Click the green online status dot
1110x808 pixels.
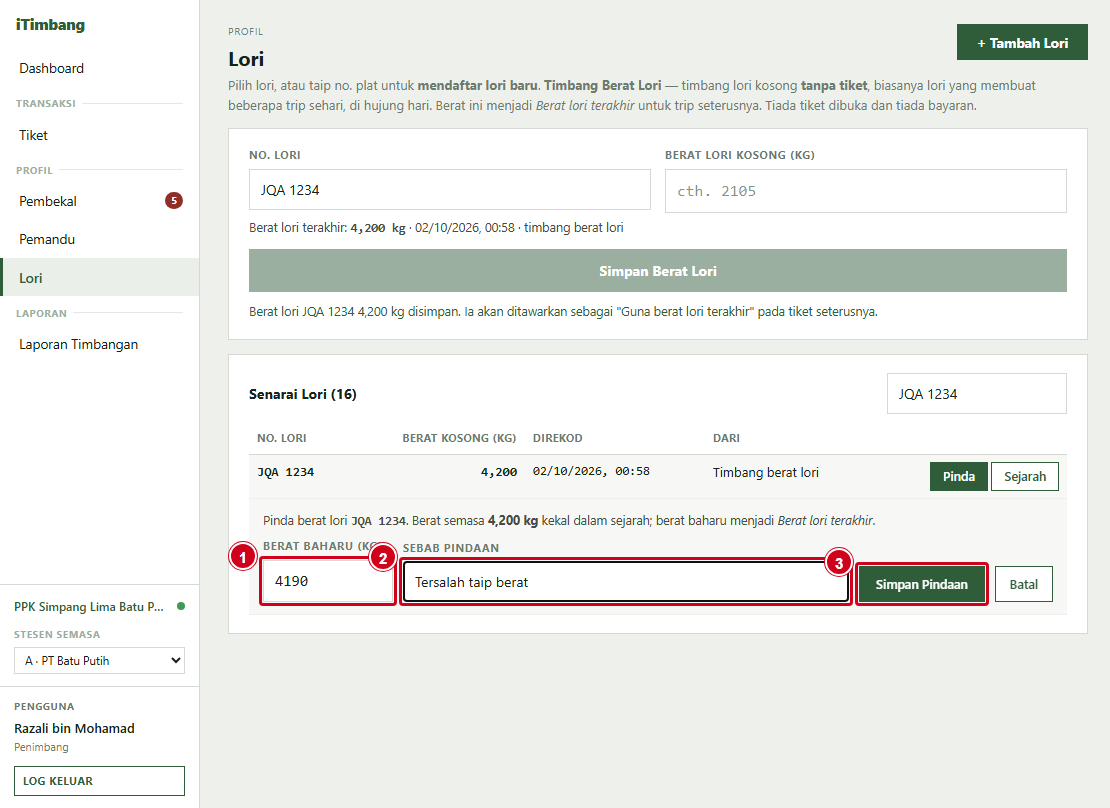[x=181, y=606]
